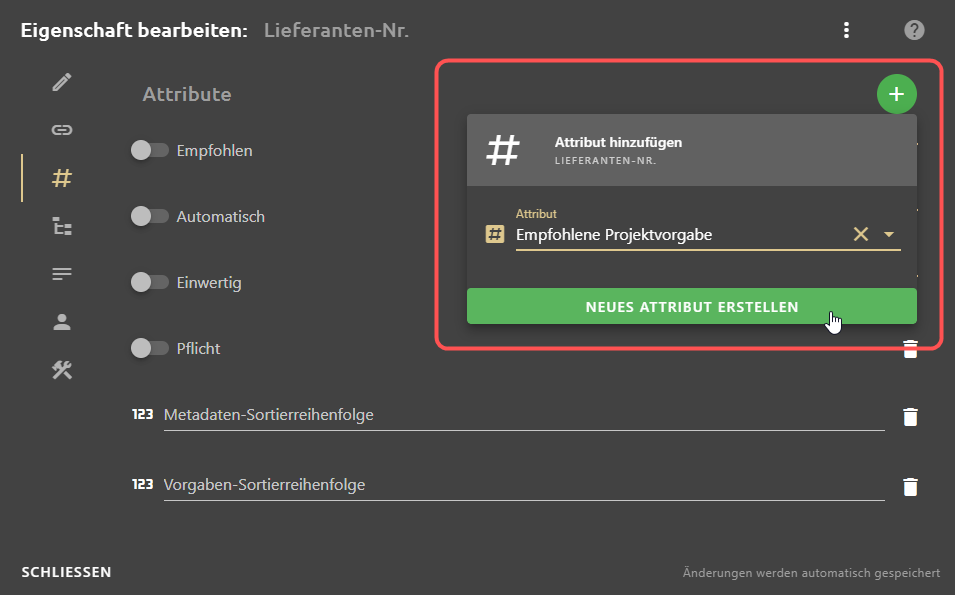Click the hash icon beside Attribut field

[495, 234]
